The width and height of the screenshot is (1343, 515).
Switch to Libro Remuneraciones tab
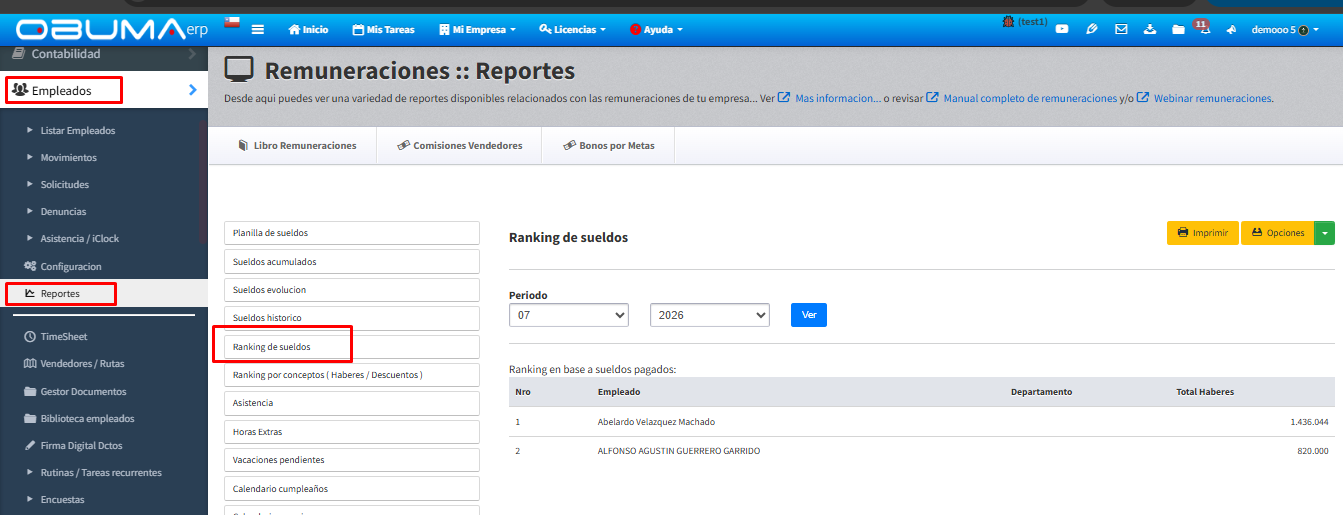point(297,146)
